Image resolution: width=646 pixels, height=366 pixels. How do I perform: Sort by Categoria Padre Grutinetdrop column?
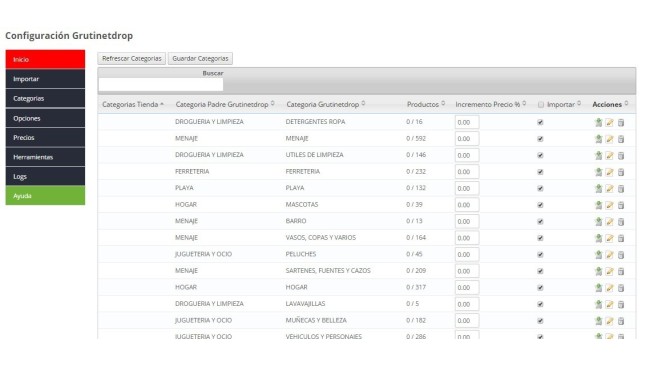(x=225, y=104)
